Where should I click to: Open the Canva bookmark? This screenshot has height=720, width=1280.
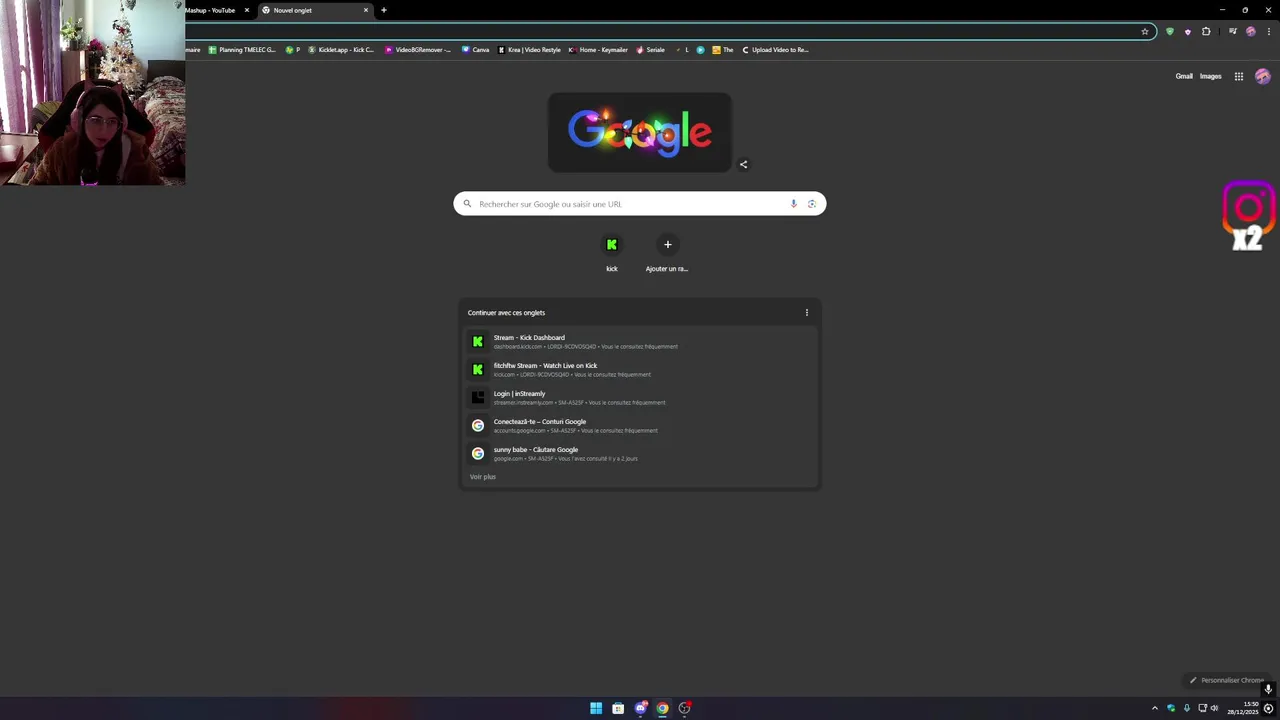pos(476,49)
